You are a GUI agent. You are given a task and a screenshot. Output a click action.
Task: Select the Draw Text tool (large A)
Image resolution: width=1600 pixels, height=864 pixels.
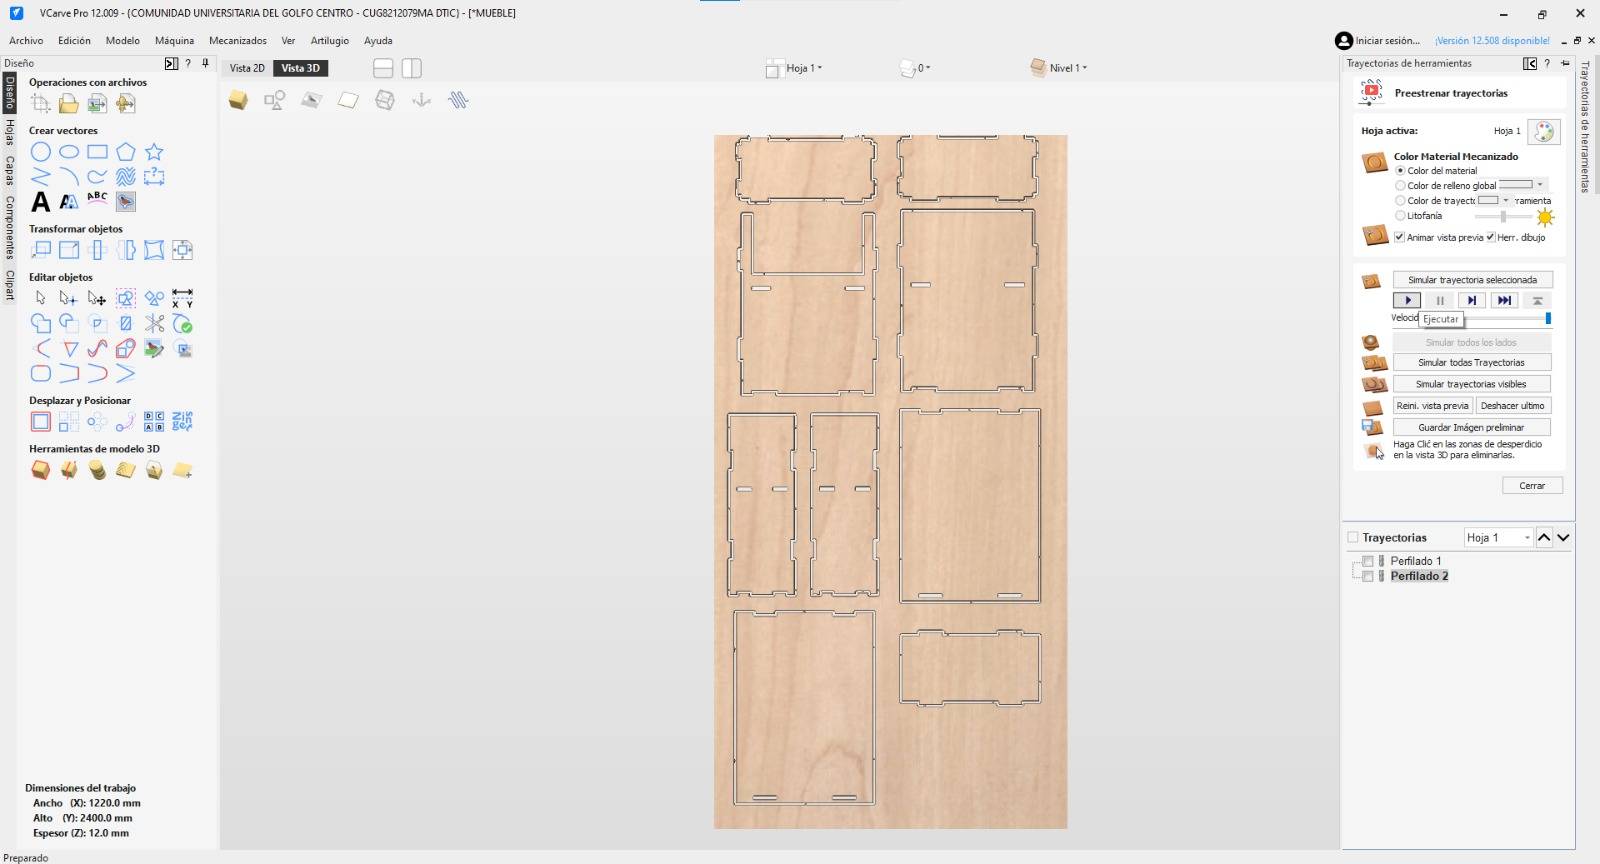coord(40,202)
